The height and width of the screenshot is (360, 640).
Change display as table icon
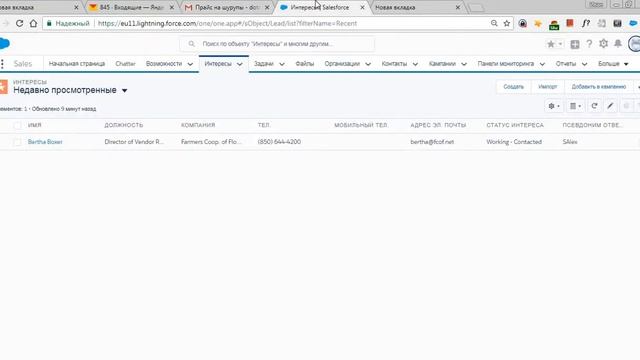(x=575, y=106)
